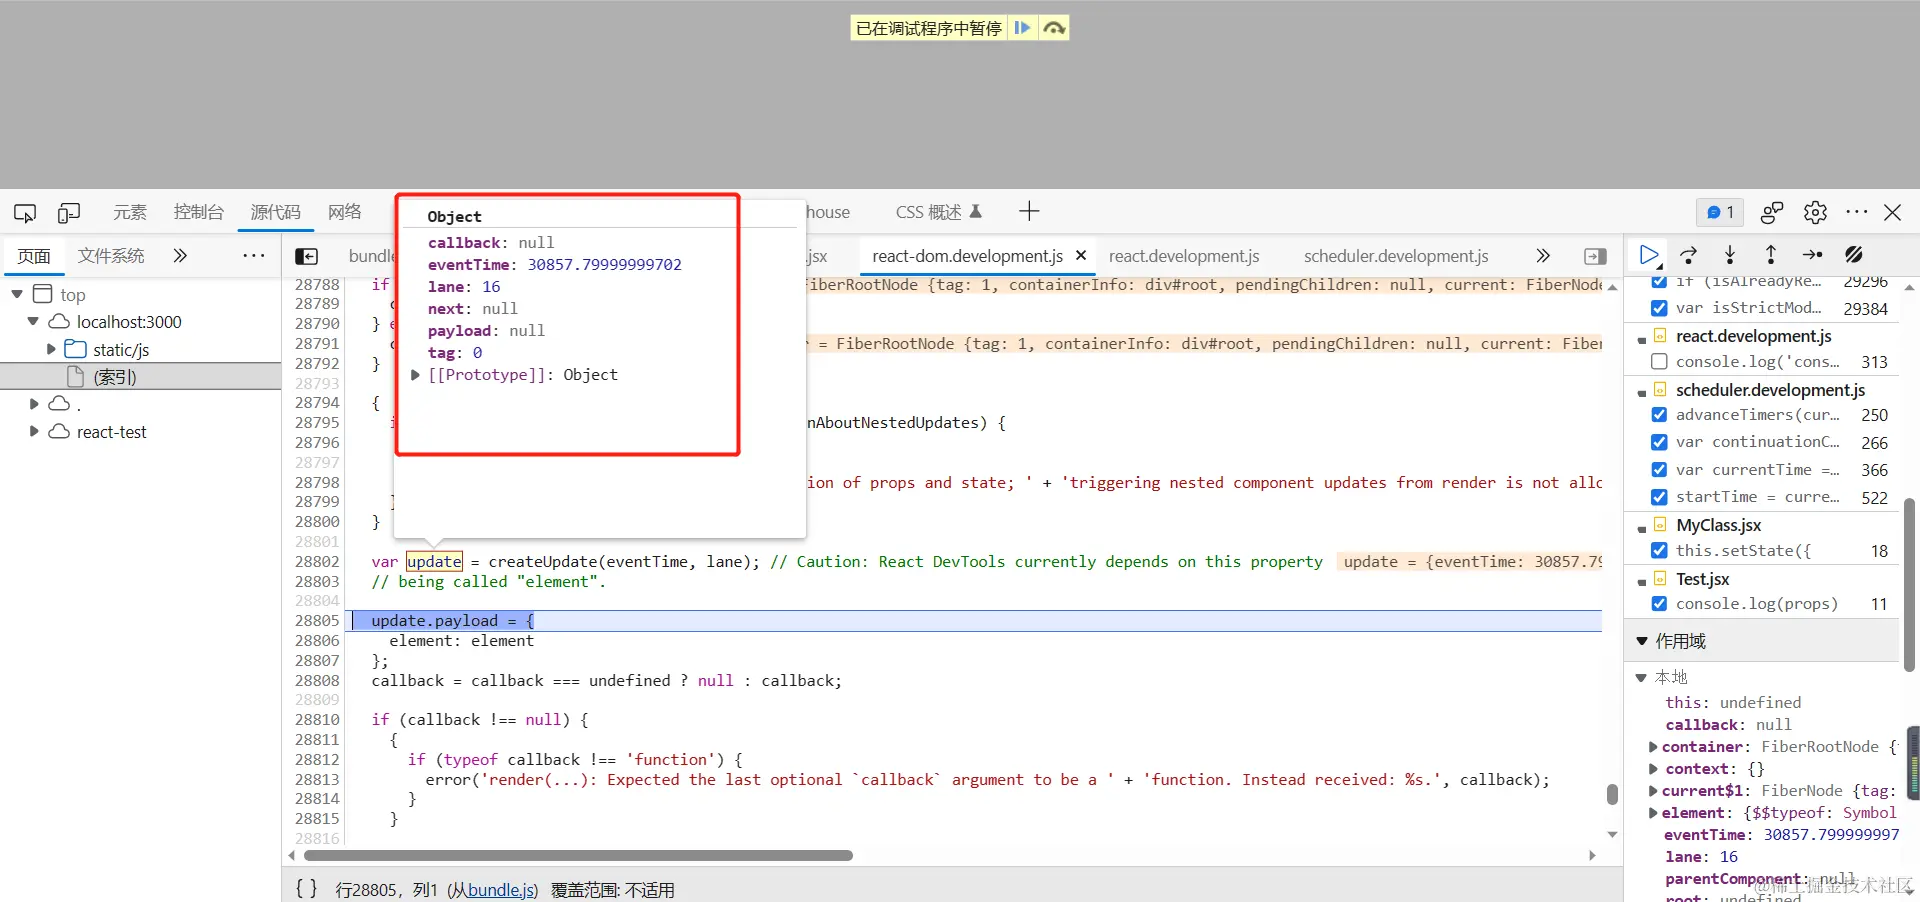Uncheck console.log(props) breakpoint in Test.jsx
The width and height of the screenshot is (1920, 902).
[1659, 603]
